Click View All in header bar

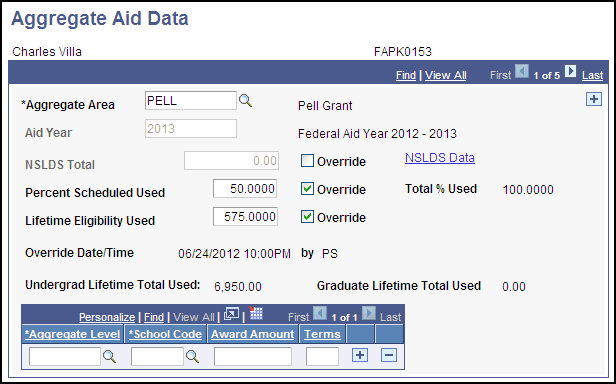(446, 75)
